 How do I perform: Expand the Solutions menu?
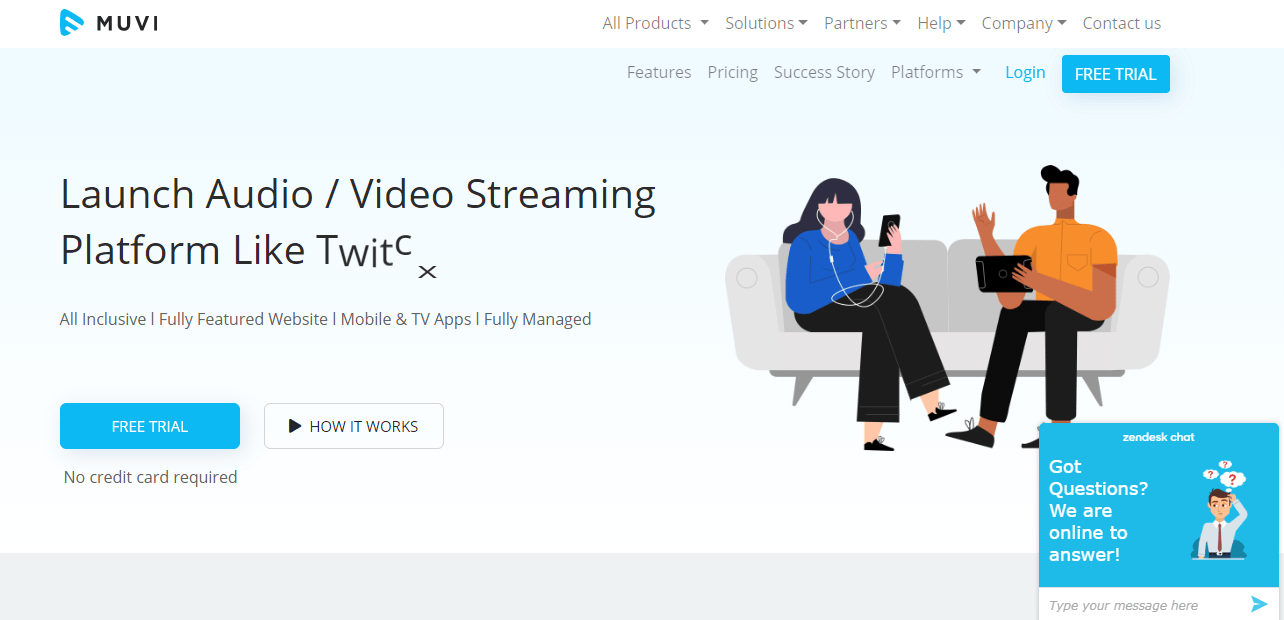(x=766, y=23)
